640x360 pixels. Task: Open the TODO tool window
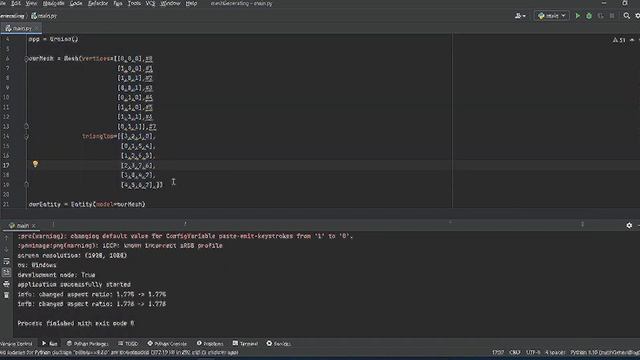click(128, 344)
